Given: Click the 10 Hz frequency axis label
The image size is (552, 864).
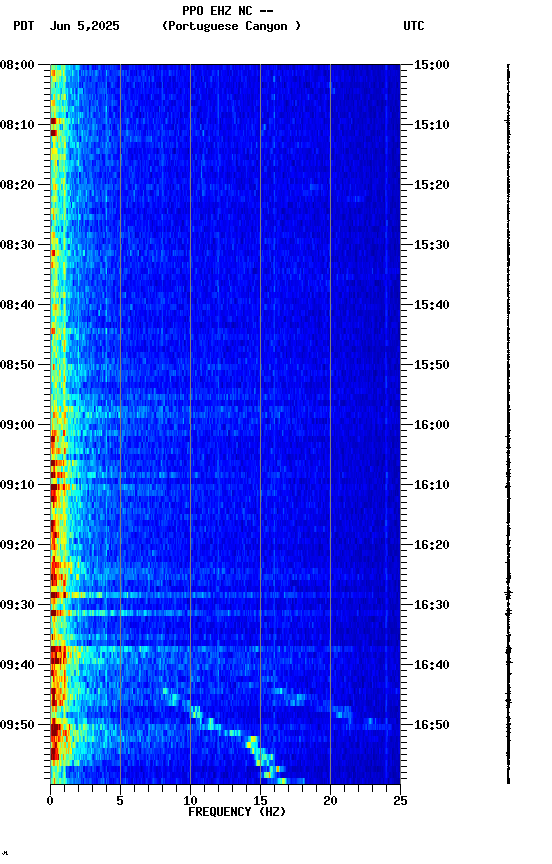Looking at the screenshot, I should point(190,801).
